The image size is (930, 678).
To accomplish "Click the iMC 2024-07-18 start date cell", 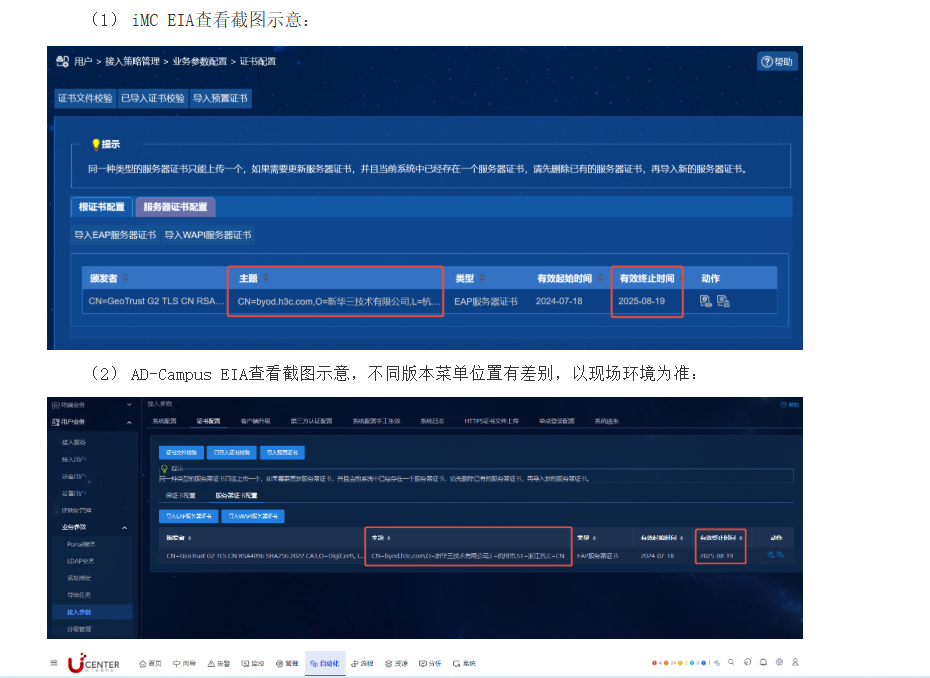I will pos(559,301).
